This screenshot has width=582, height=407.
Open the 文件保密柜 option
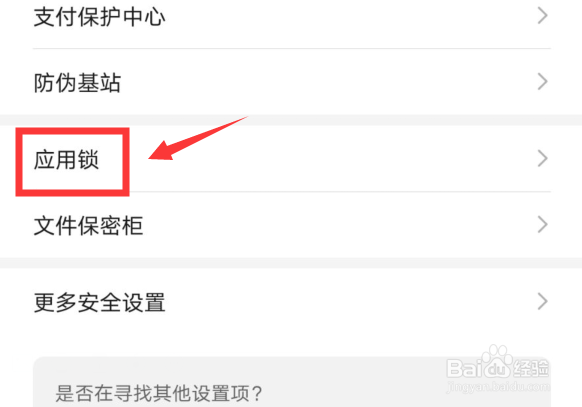(x=88, y=226)
